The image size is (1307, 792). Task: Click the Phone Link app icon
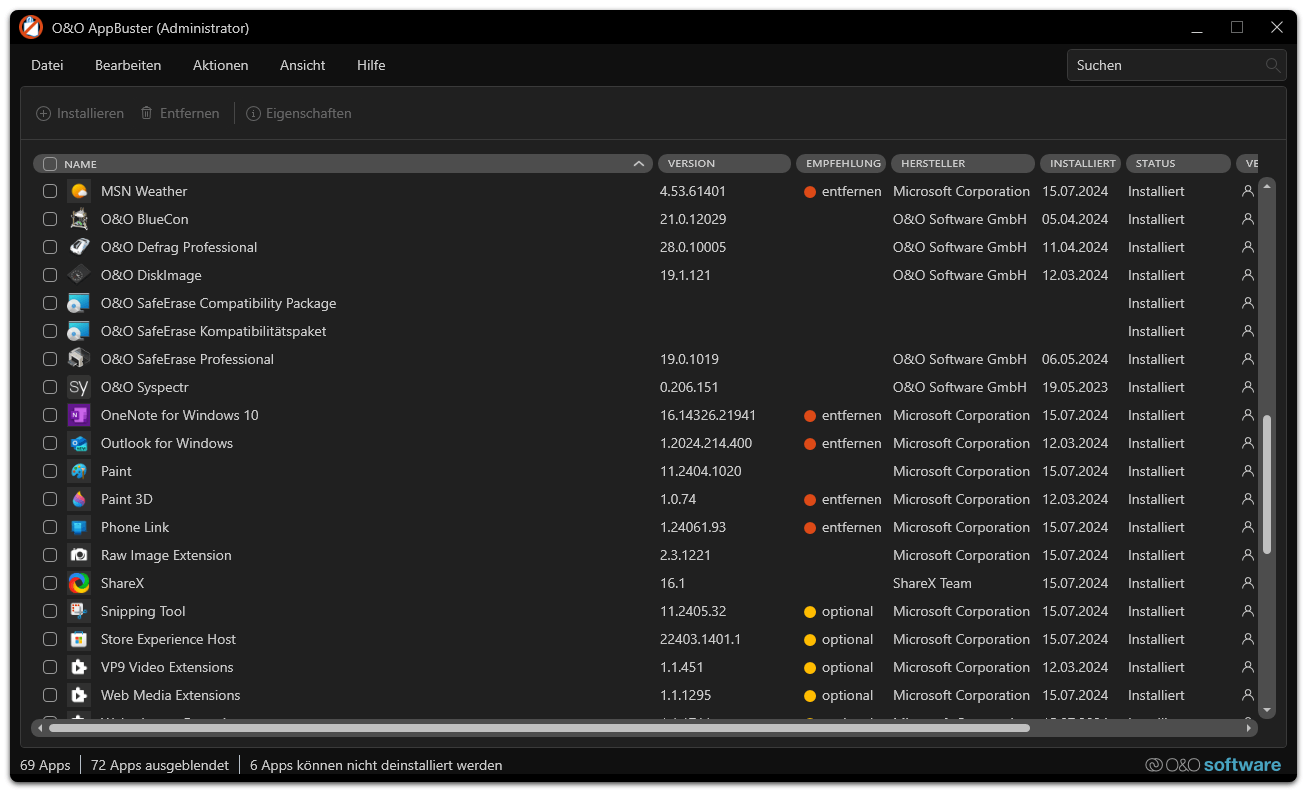[79, 527]
